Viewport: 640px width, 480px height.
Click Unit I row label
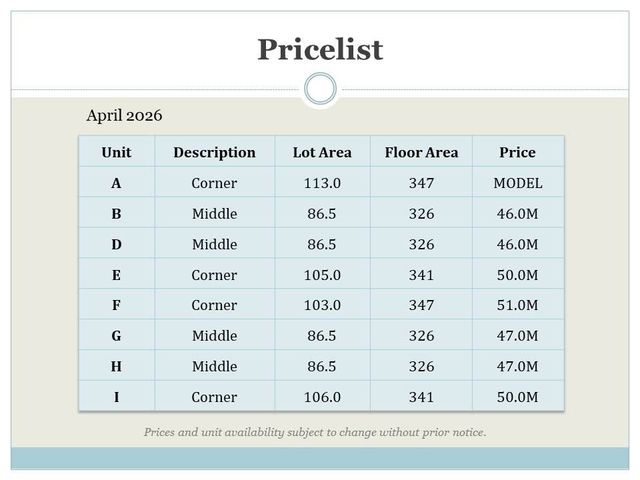click(x=116, y=397)
